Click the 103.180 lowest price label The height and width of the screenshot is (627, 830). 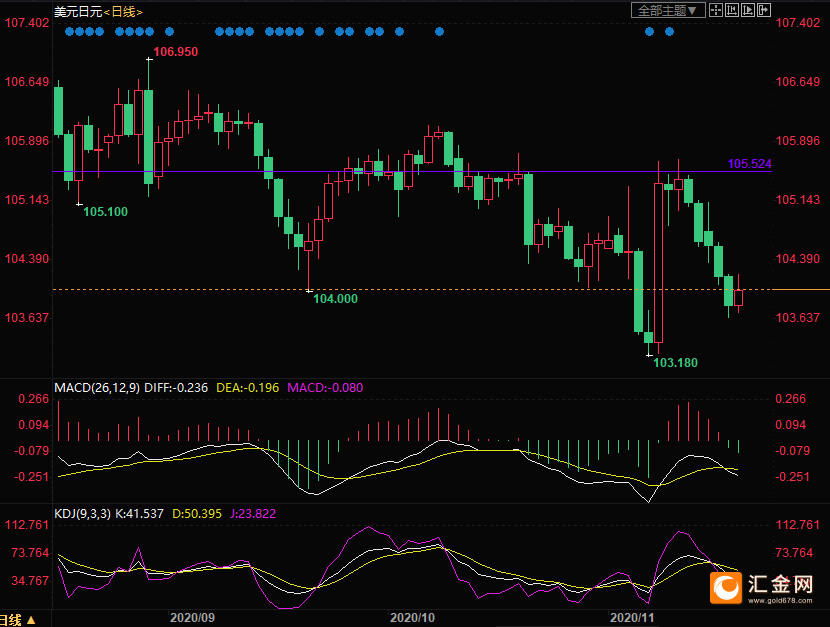click(x=675, y=362)
